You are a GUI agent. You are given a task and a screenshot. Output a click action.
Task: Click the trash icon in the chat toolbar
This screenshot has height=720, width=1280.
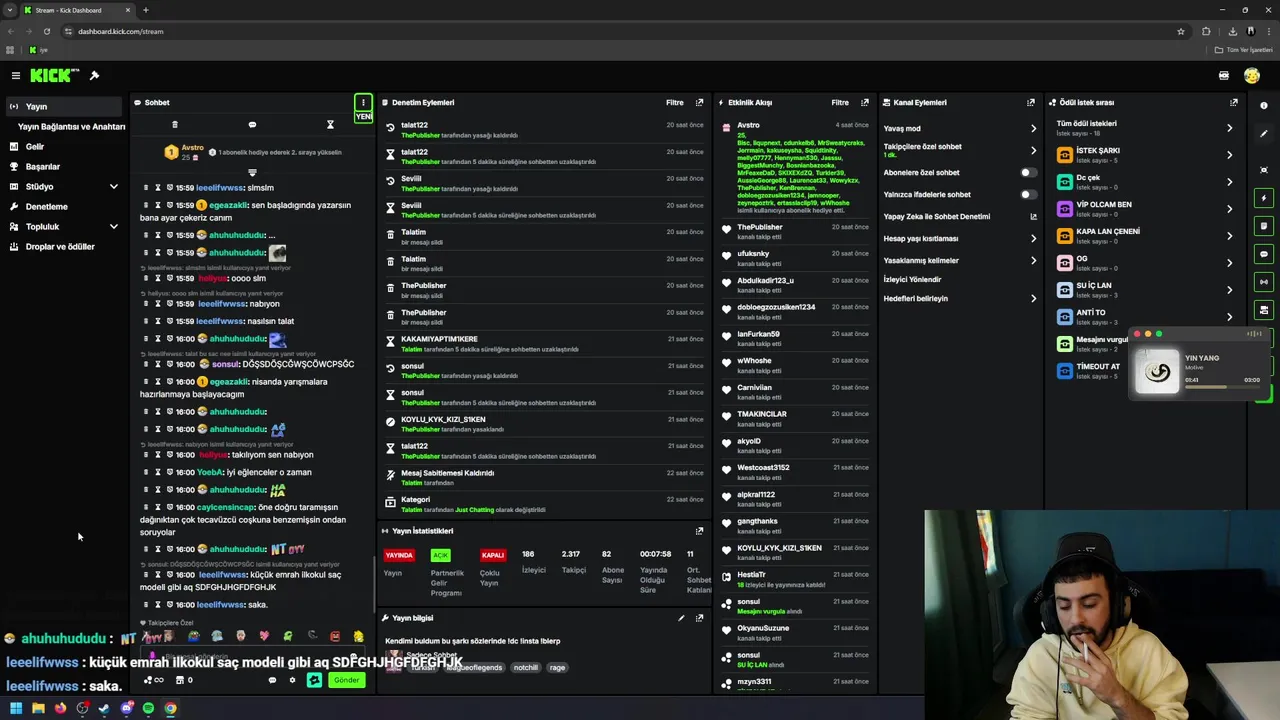(175, 125)
